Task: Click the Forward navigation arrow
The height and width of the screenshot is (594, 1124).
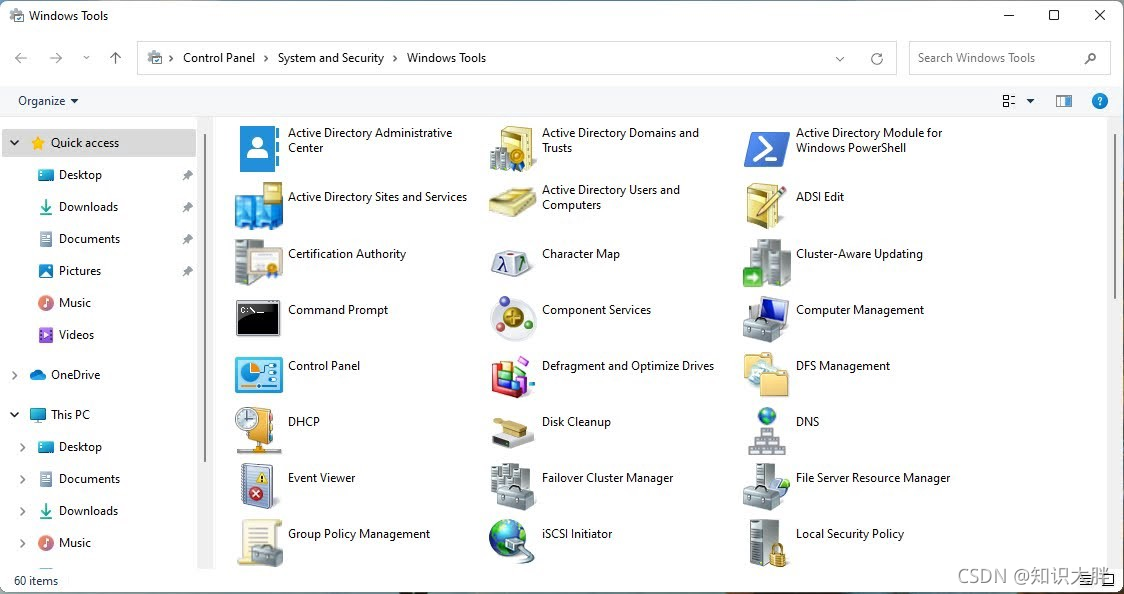Action: [x=56, y=58]
